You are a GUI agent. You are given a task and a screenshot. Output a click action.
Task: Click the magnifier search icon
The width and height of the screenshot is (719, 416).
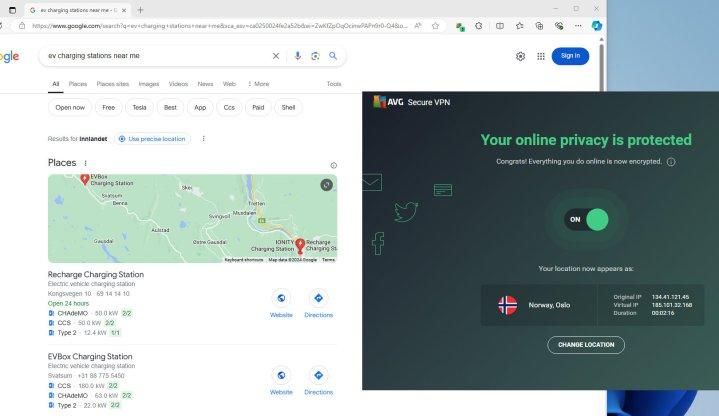333,56
